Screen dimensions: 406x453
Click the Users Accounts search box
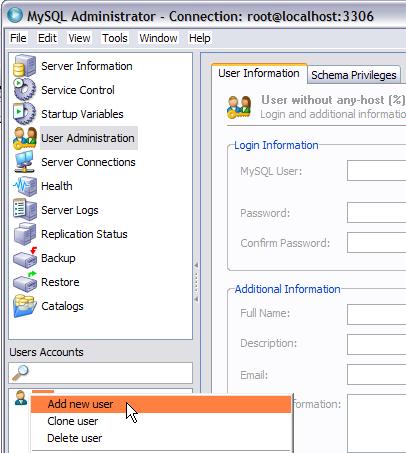100,373
